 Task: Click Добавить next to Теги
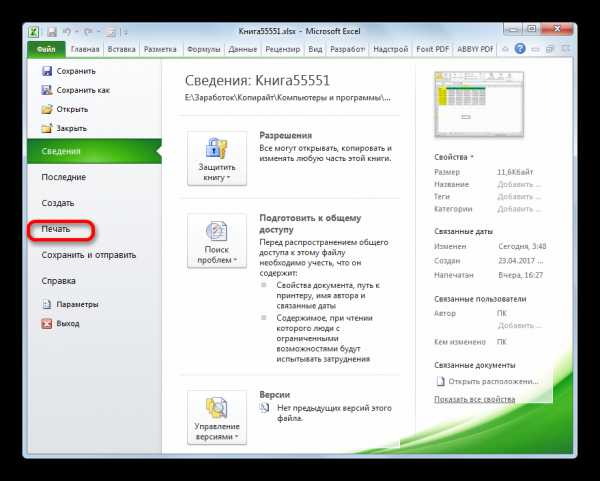[x=519, y=197]
